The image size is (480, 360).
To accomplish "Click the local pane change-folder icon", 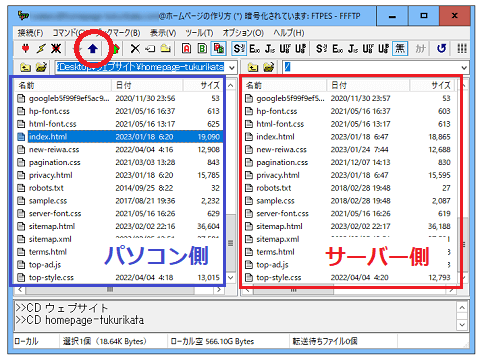I will (41, 68).
